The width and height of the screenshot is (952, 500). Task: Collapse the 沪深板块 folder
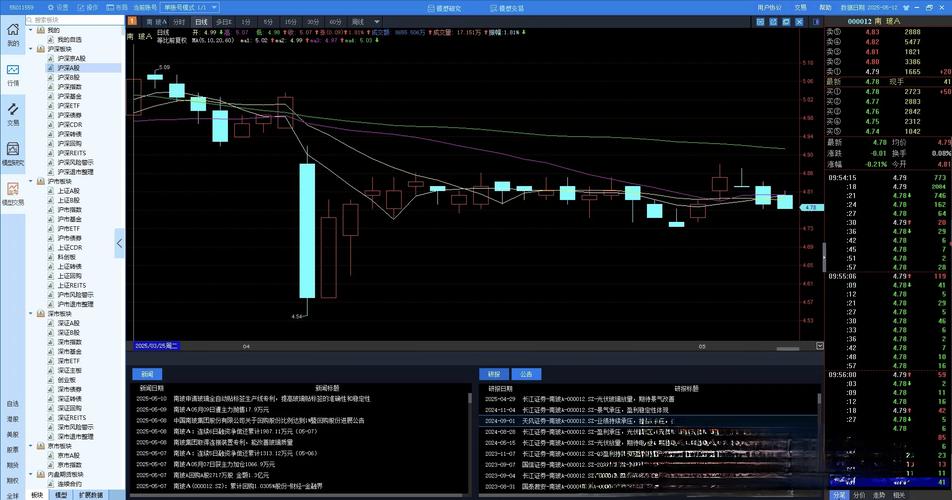pos(31,49)
